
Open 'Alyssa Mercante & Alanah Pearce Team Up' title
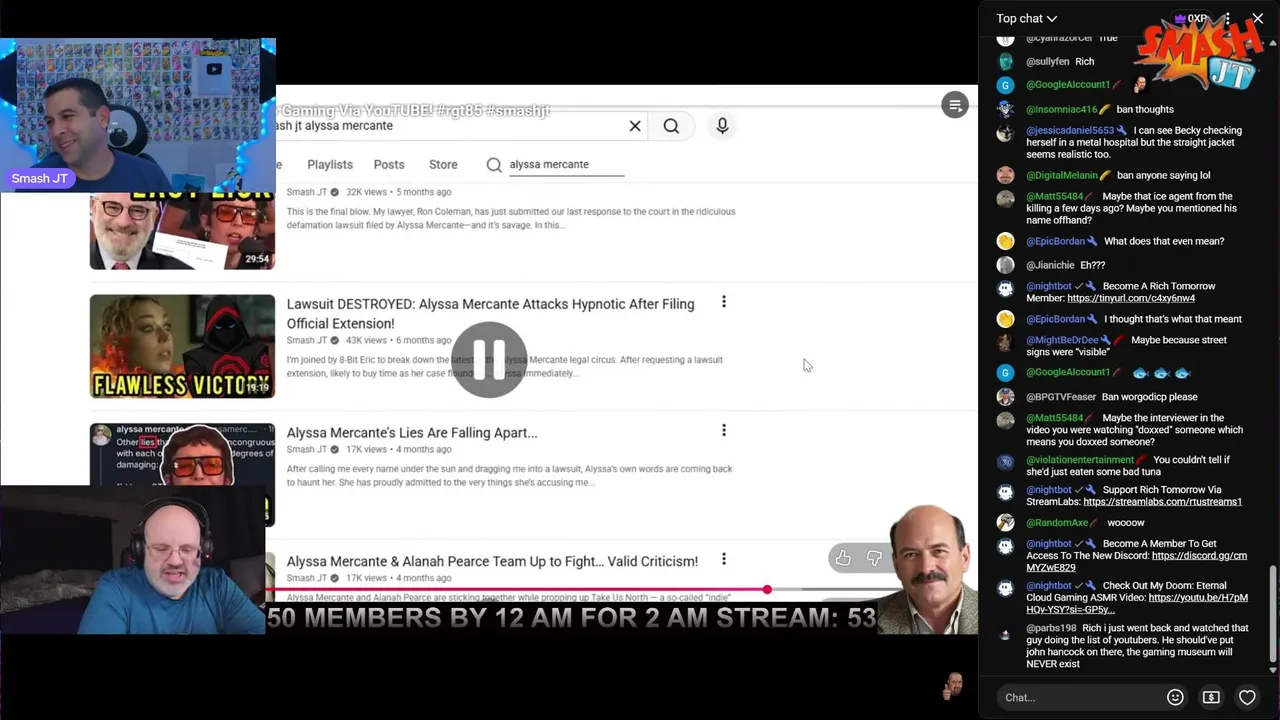click(492, 561)
